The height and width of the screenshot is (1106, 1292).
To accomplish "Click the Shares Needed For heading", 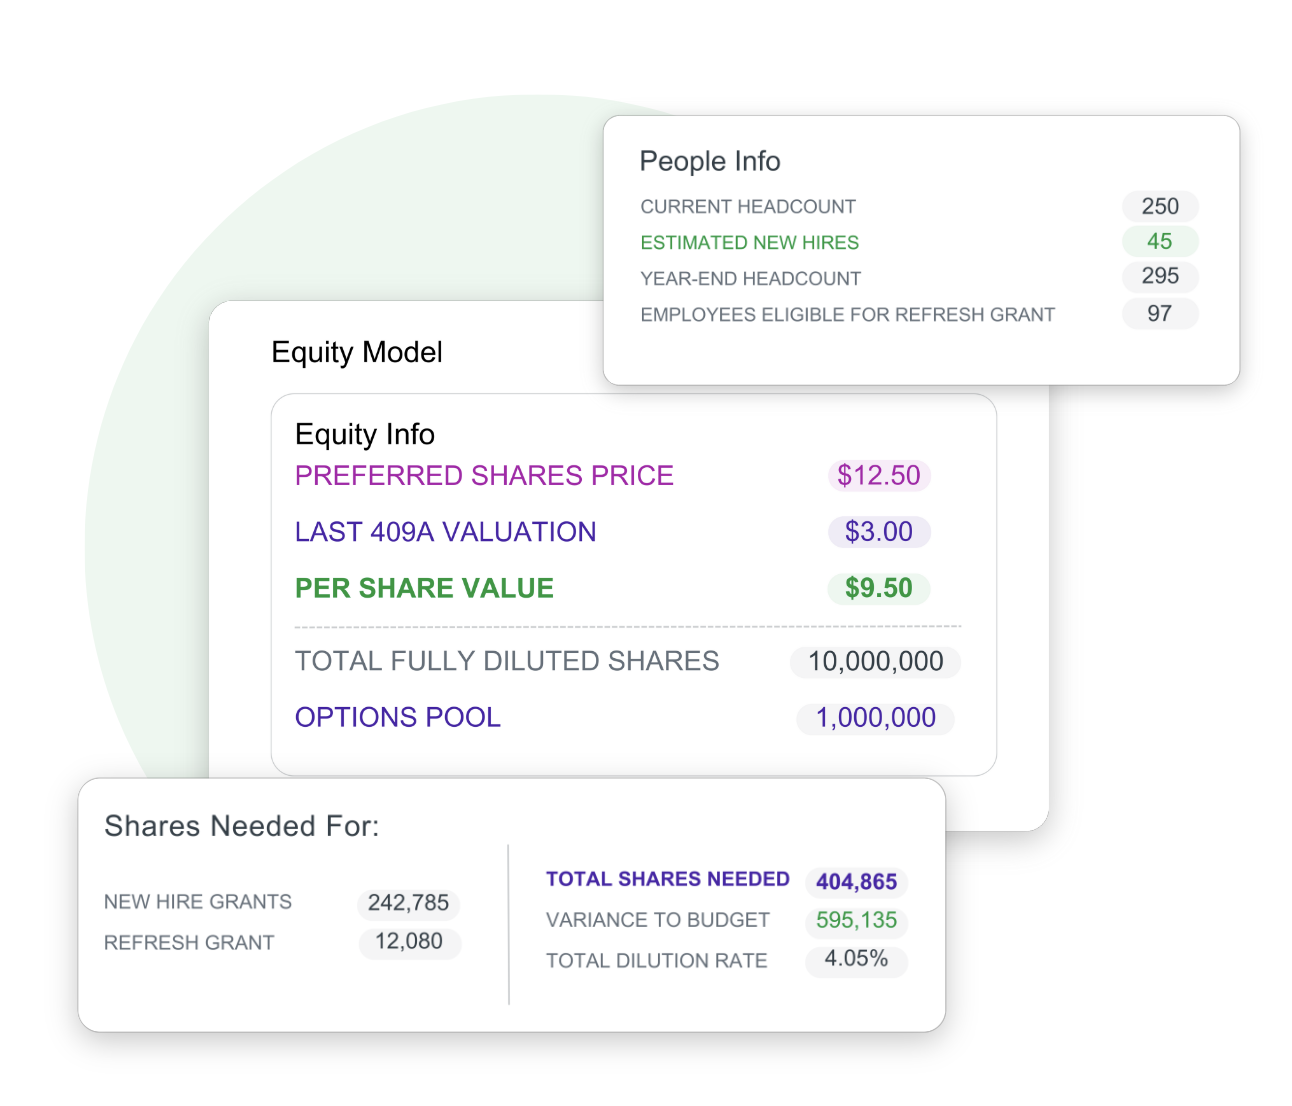I will [242, 826].
